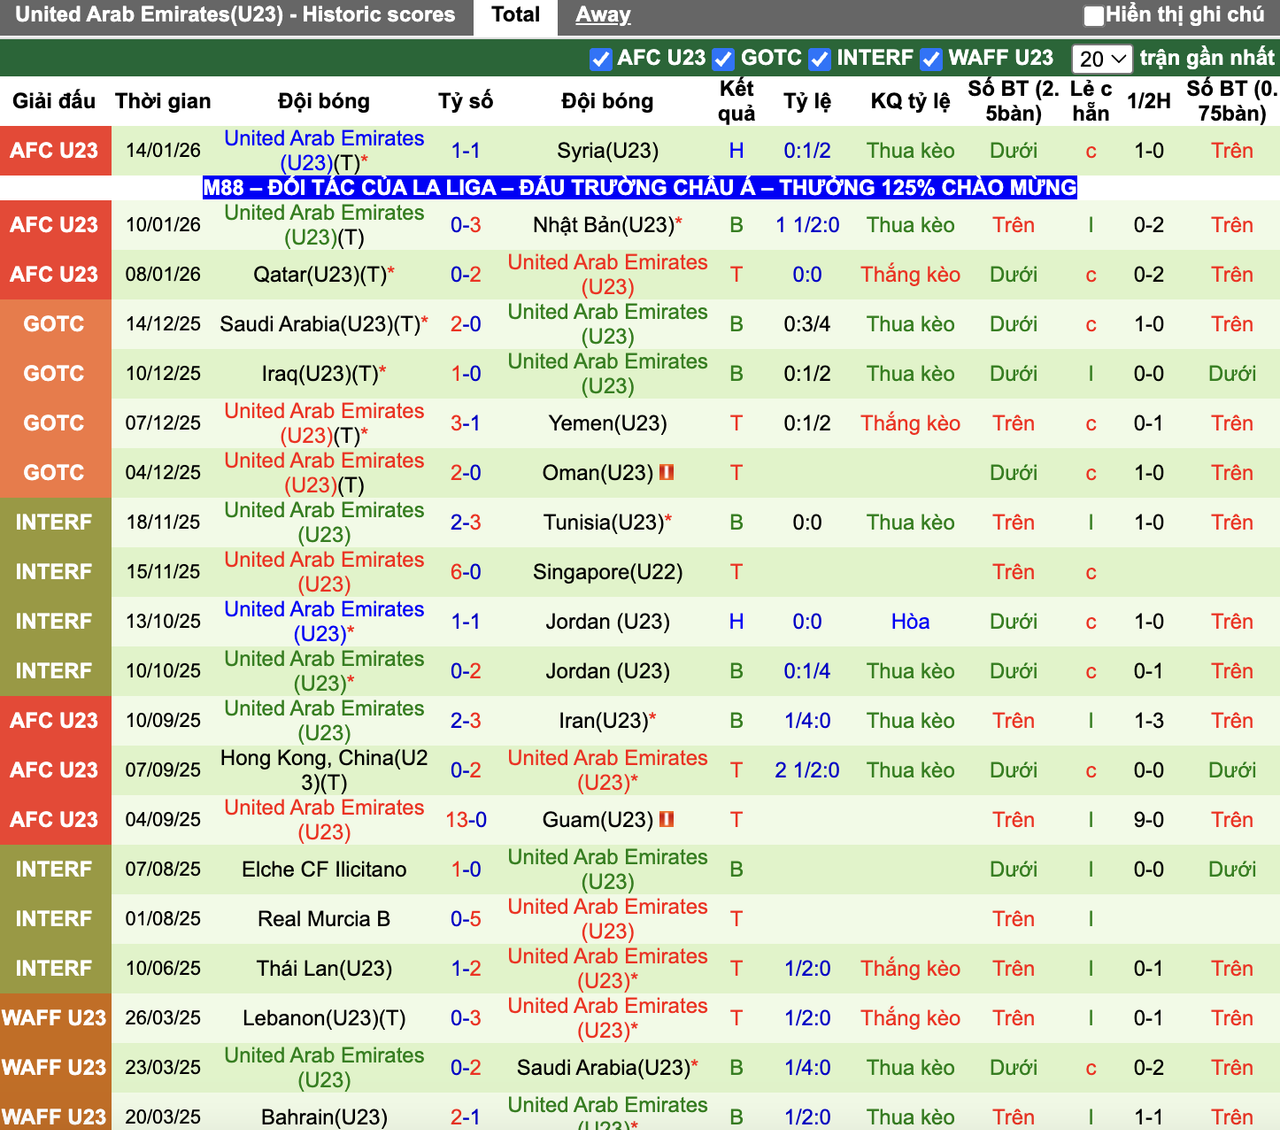
Task: Click the Bahrain(U23) team link
Action: (324, 1117)
